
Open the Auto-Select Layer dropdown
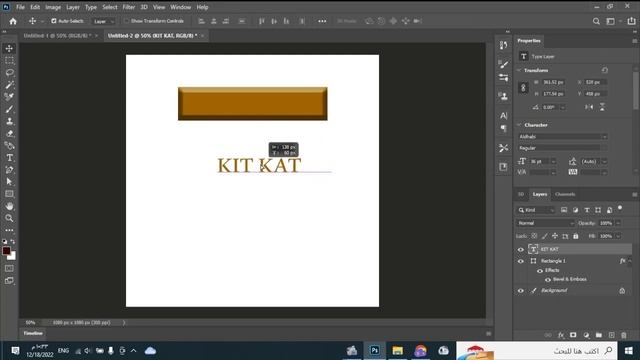coord(104,21)
